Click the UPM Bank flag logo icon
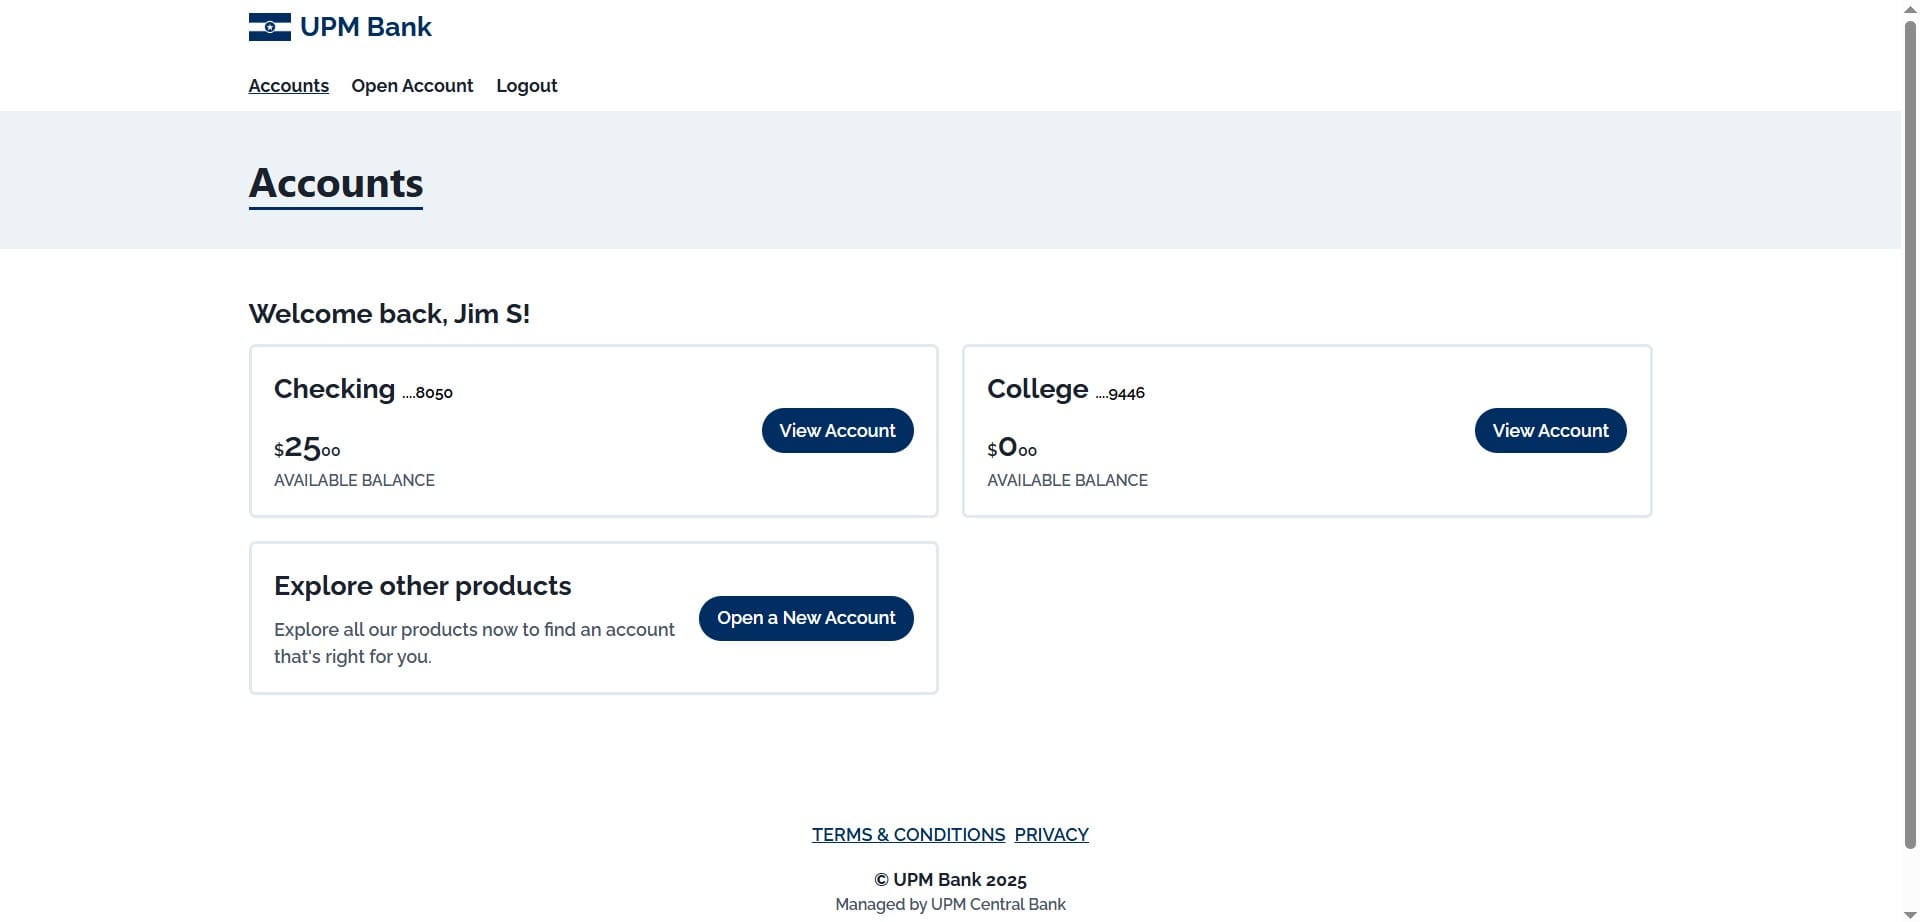1920x922 pixels. click(269, 27)
